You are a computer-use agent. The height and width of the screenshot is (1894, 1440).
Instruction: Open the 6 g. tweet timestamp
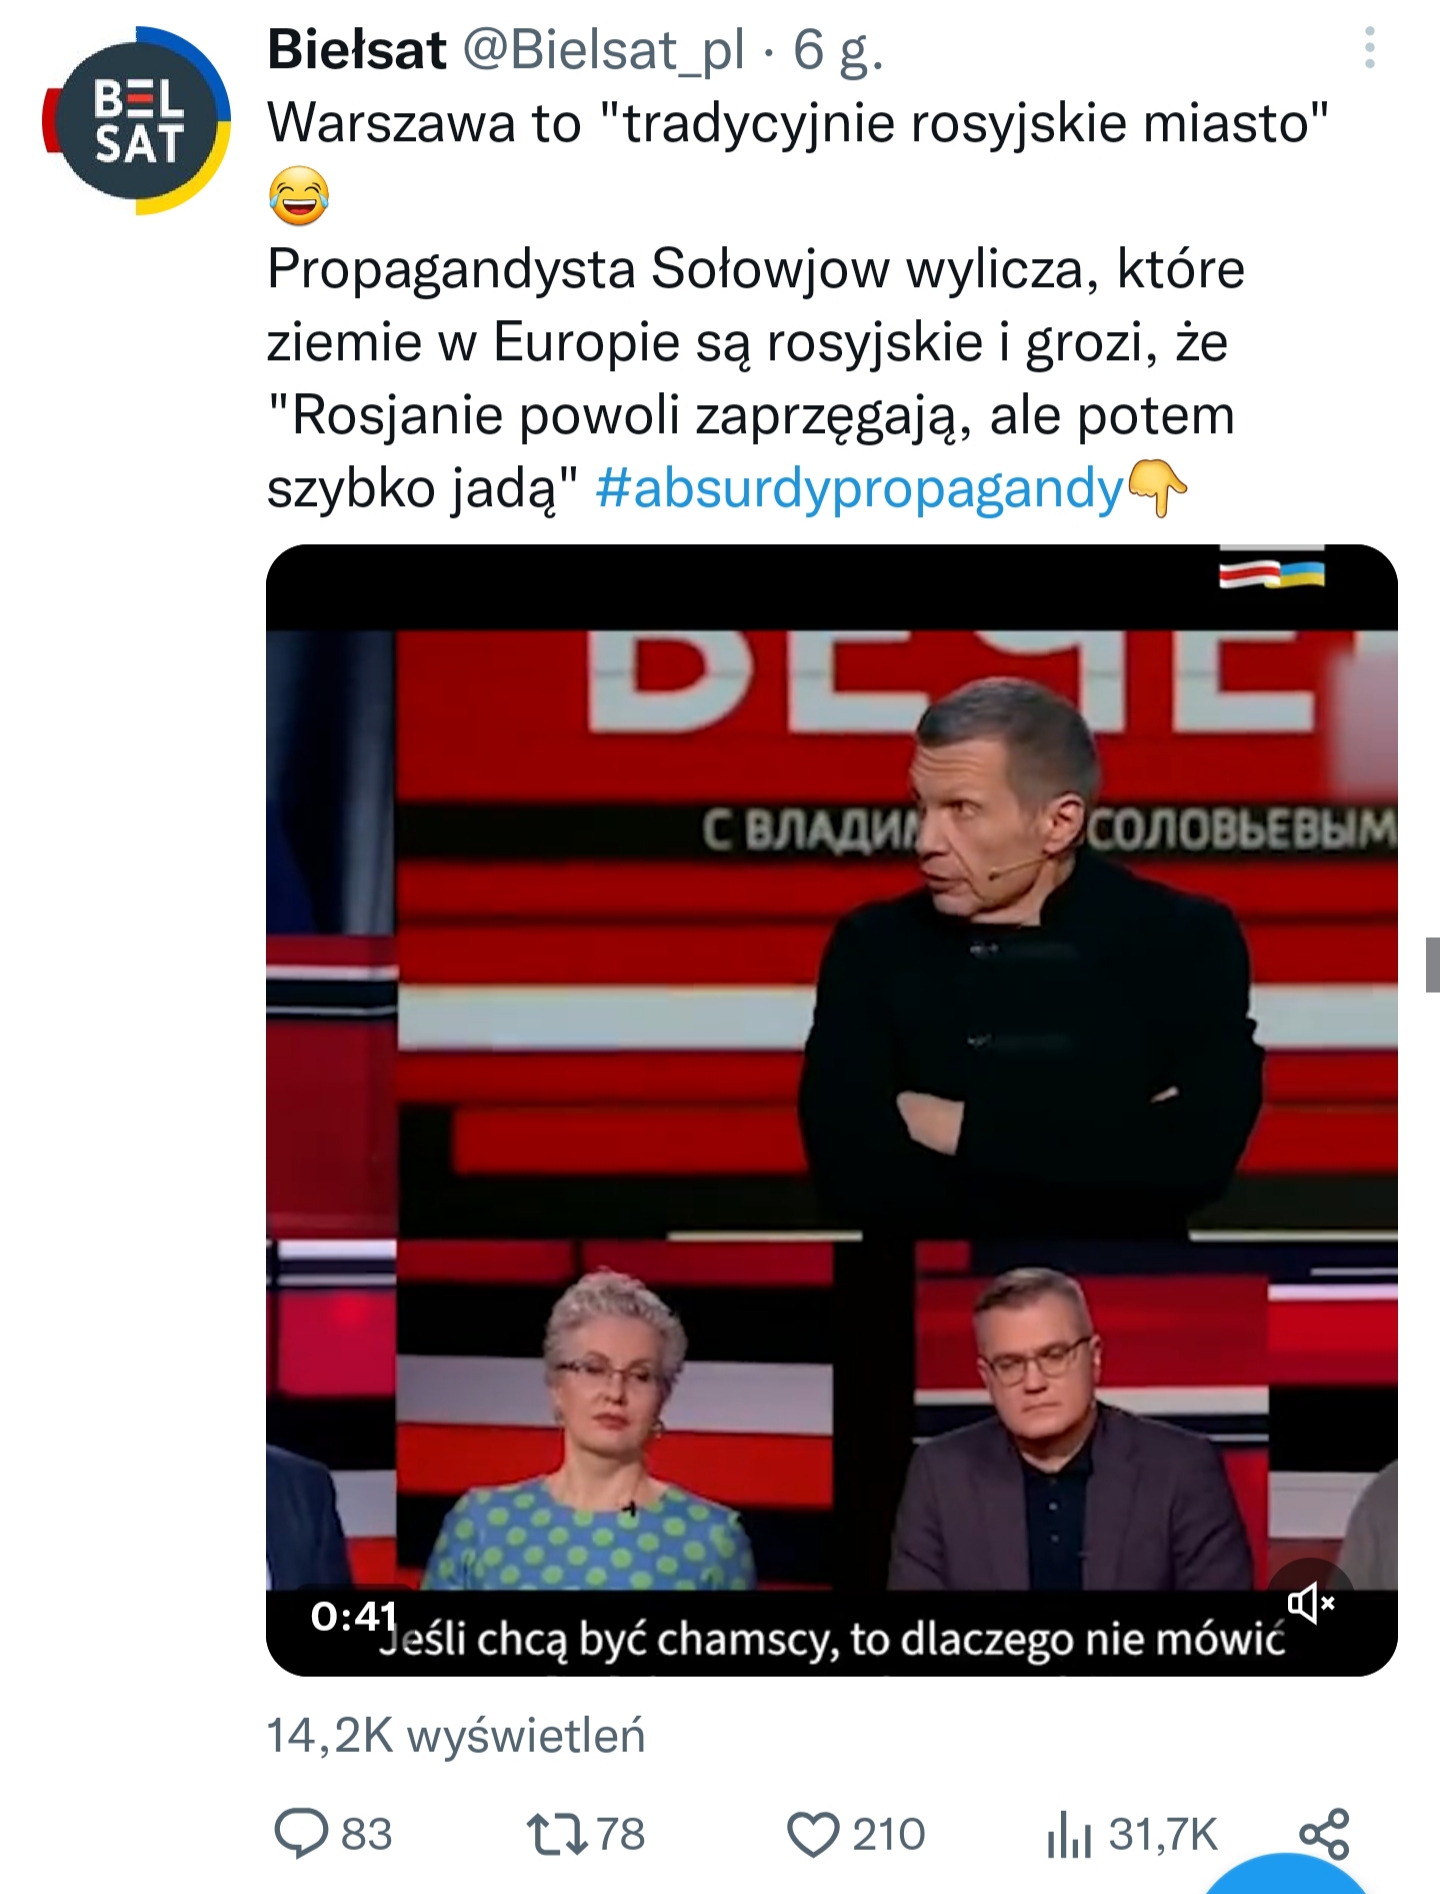point(838,50)
